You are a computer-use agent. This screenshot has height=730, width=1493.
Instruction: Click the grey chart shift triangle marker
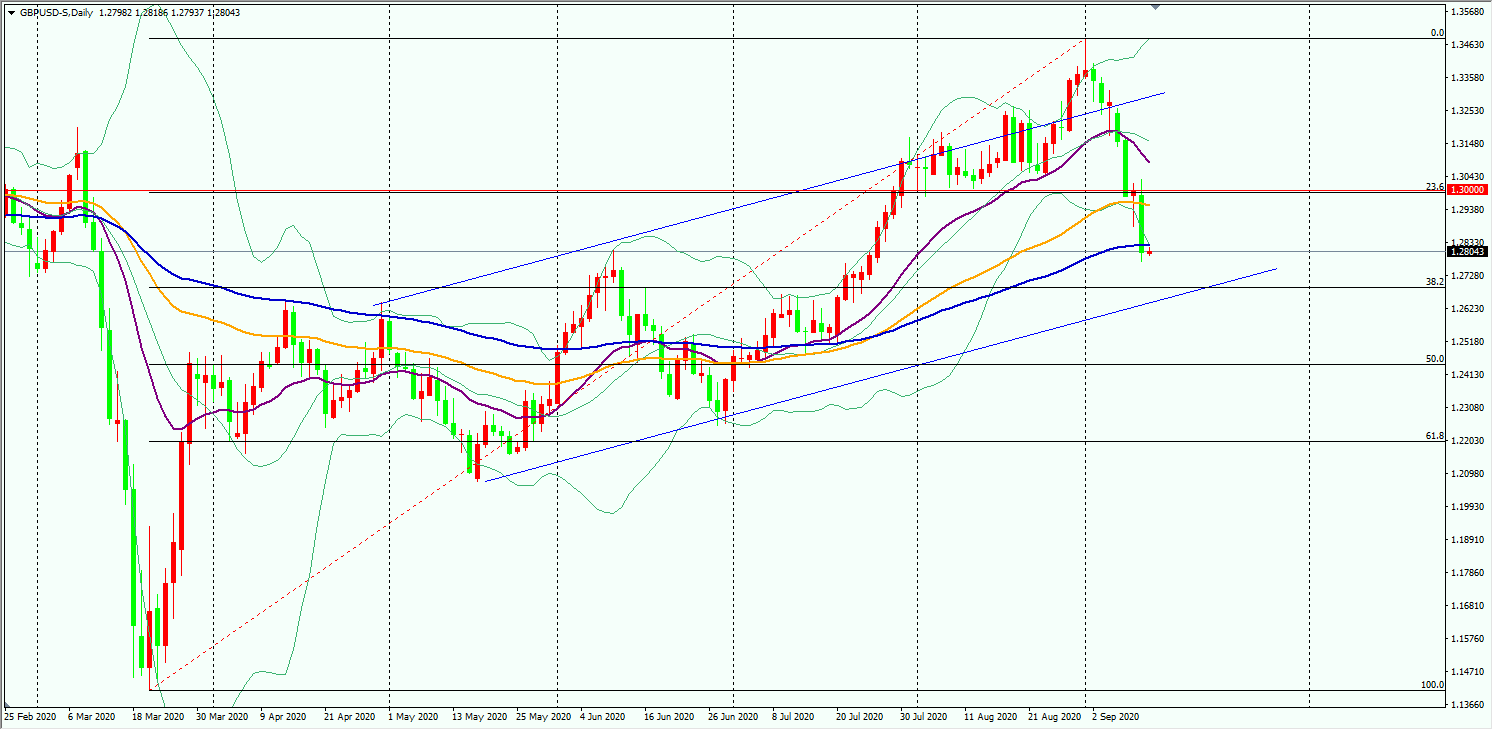tap(1157, 7)
